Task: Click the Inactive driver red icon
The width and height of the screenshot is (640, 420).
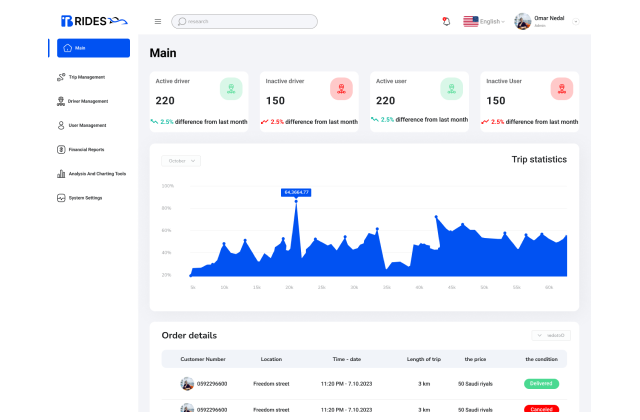Action: 341,89
